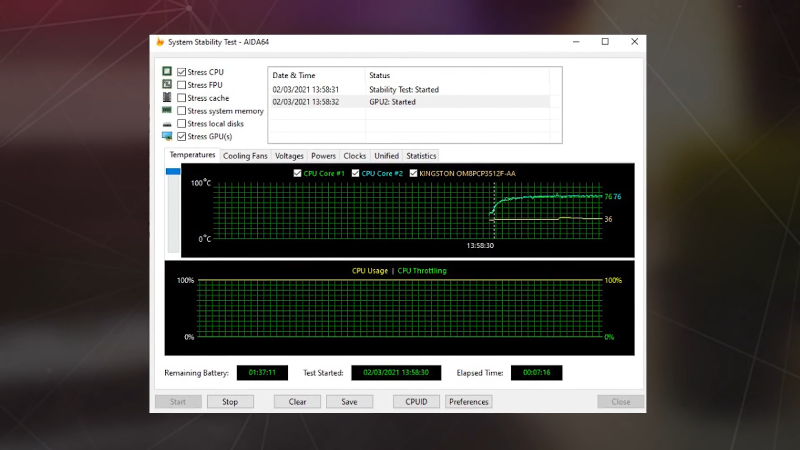
Task: Enable the Stress cache checkbox
Action: coord(181,98)
